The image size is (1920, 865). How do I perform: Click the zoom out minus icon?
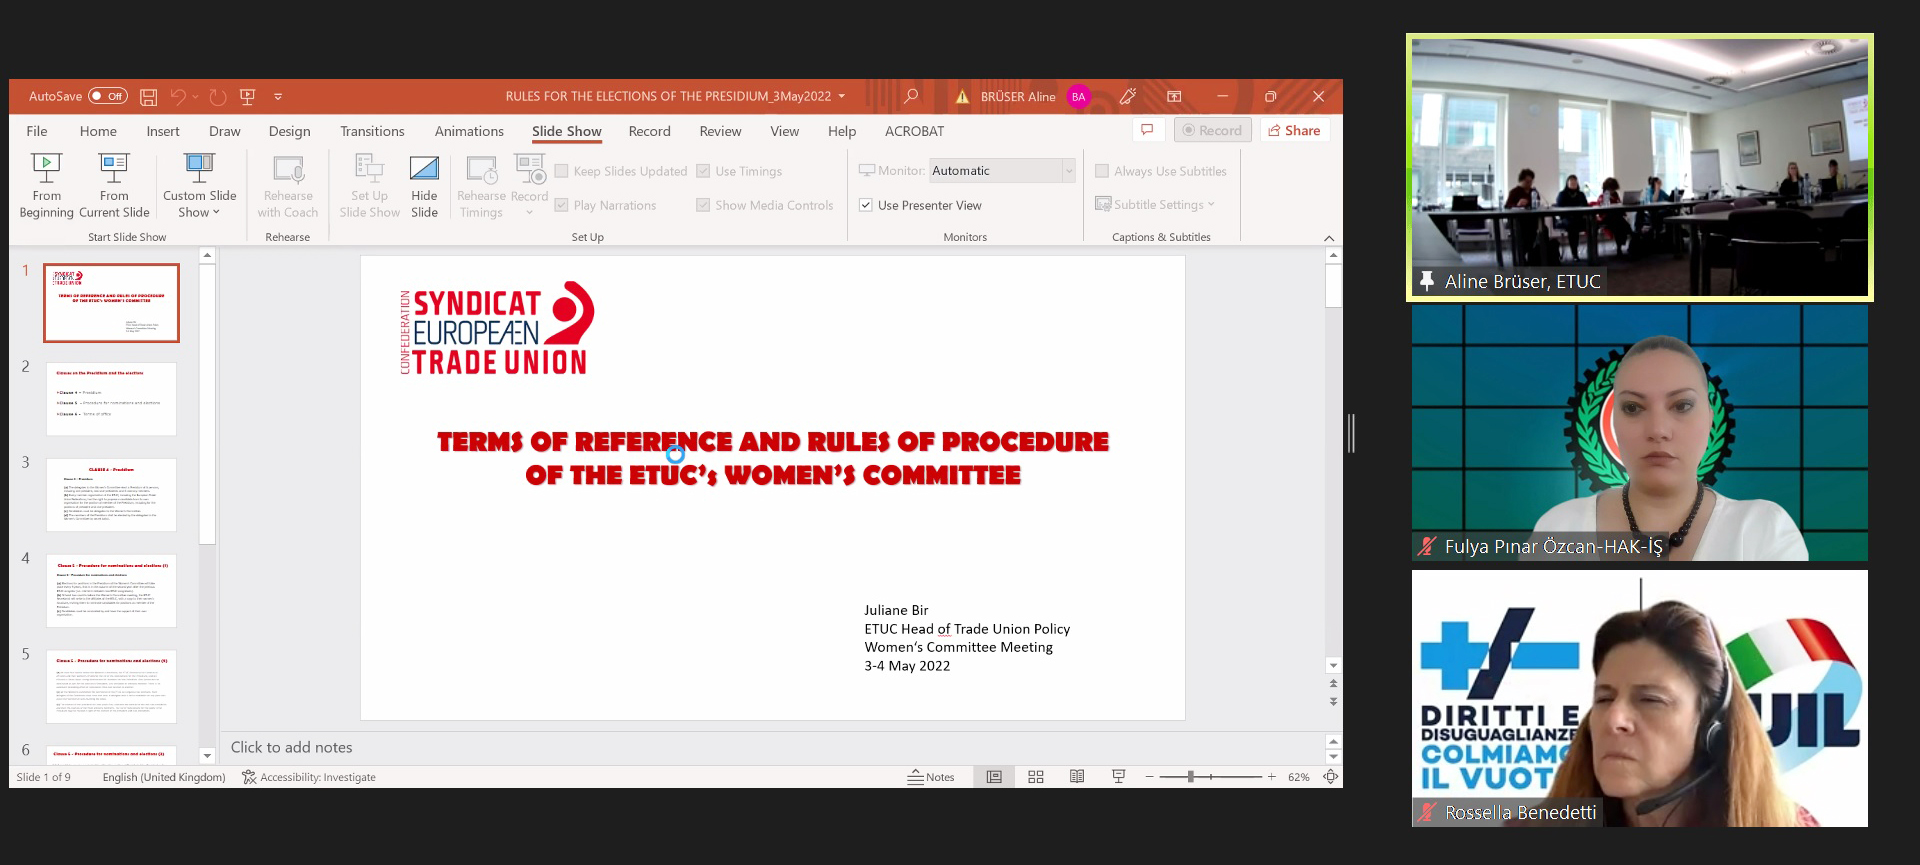(x=1150, y=777)
